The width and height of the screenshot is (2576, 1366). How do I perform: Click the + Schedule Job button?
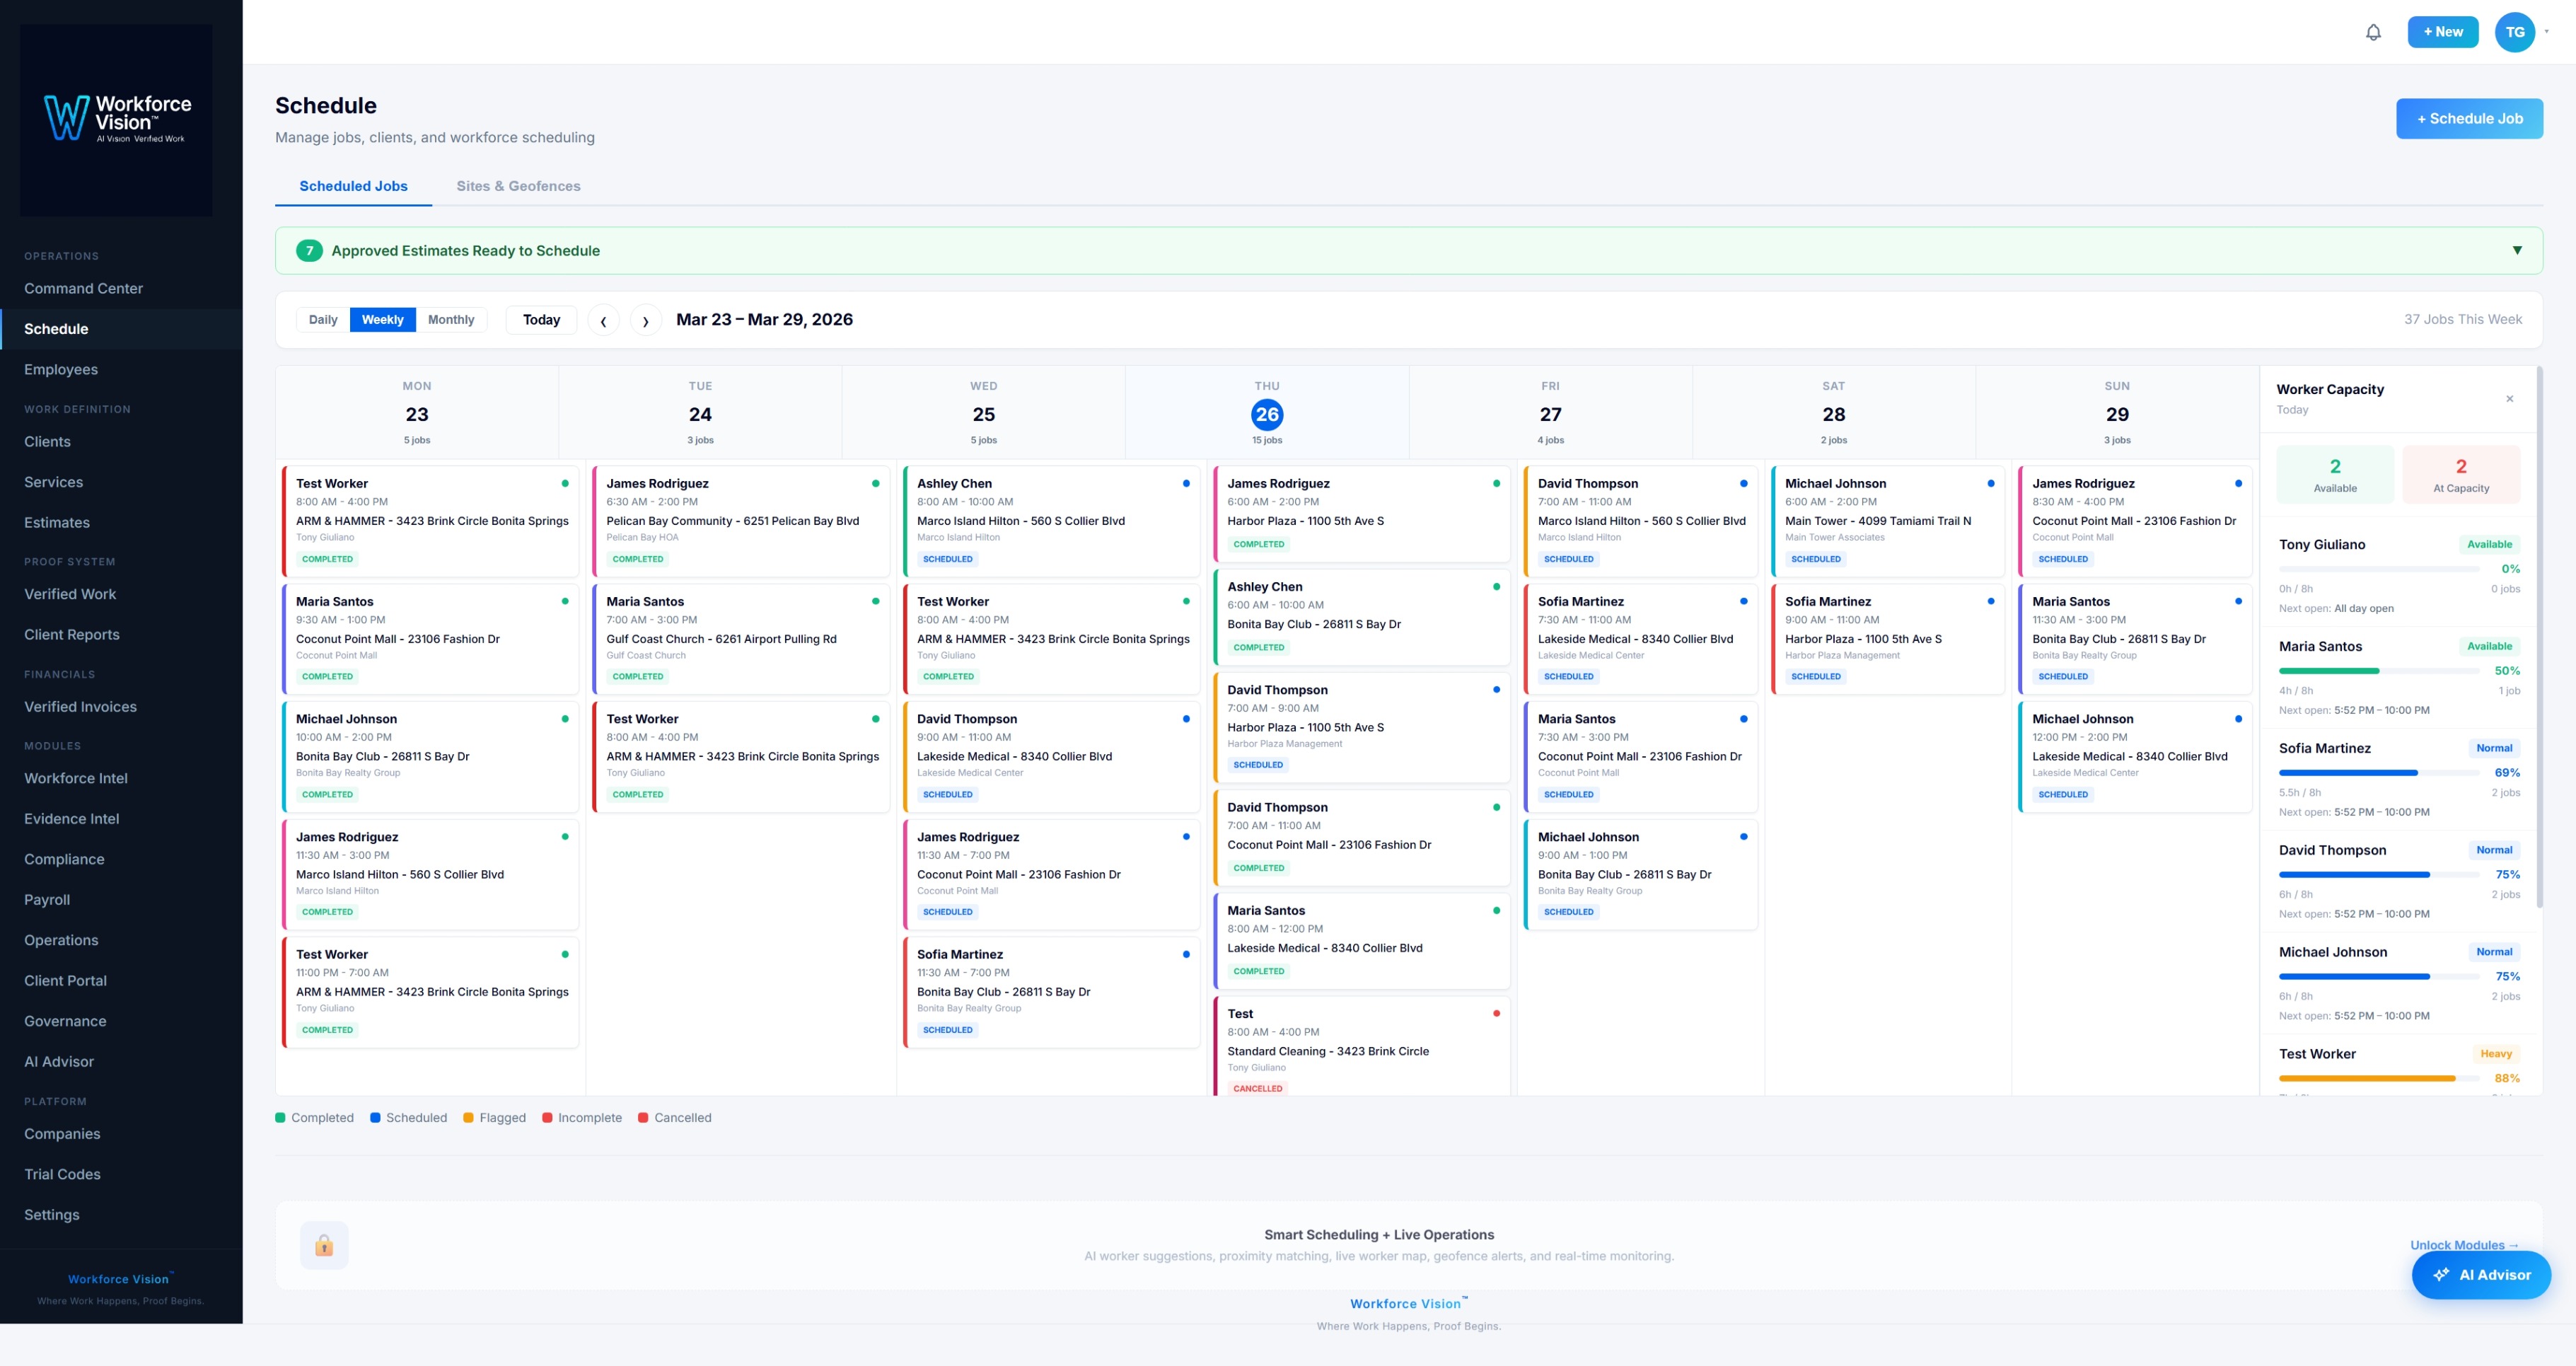point(2469,119)
